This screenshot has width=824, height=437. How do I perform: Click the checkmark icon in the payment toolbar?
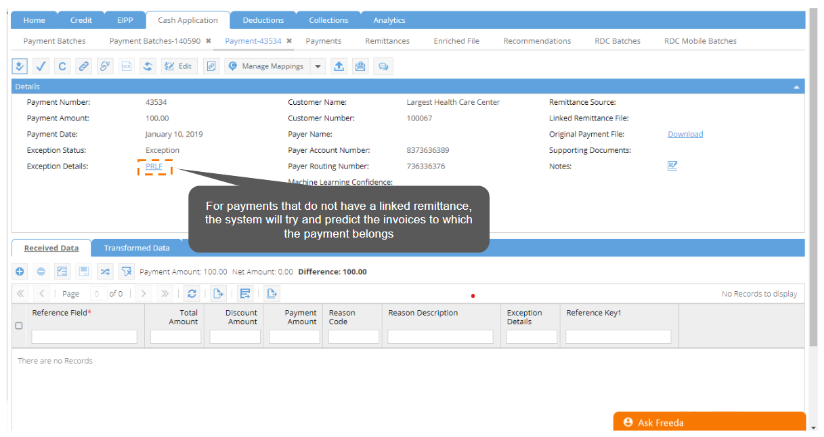[40, 66]
